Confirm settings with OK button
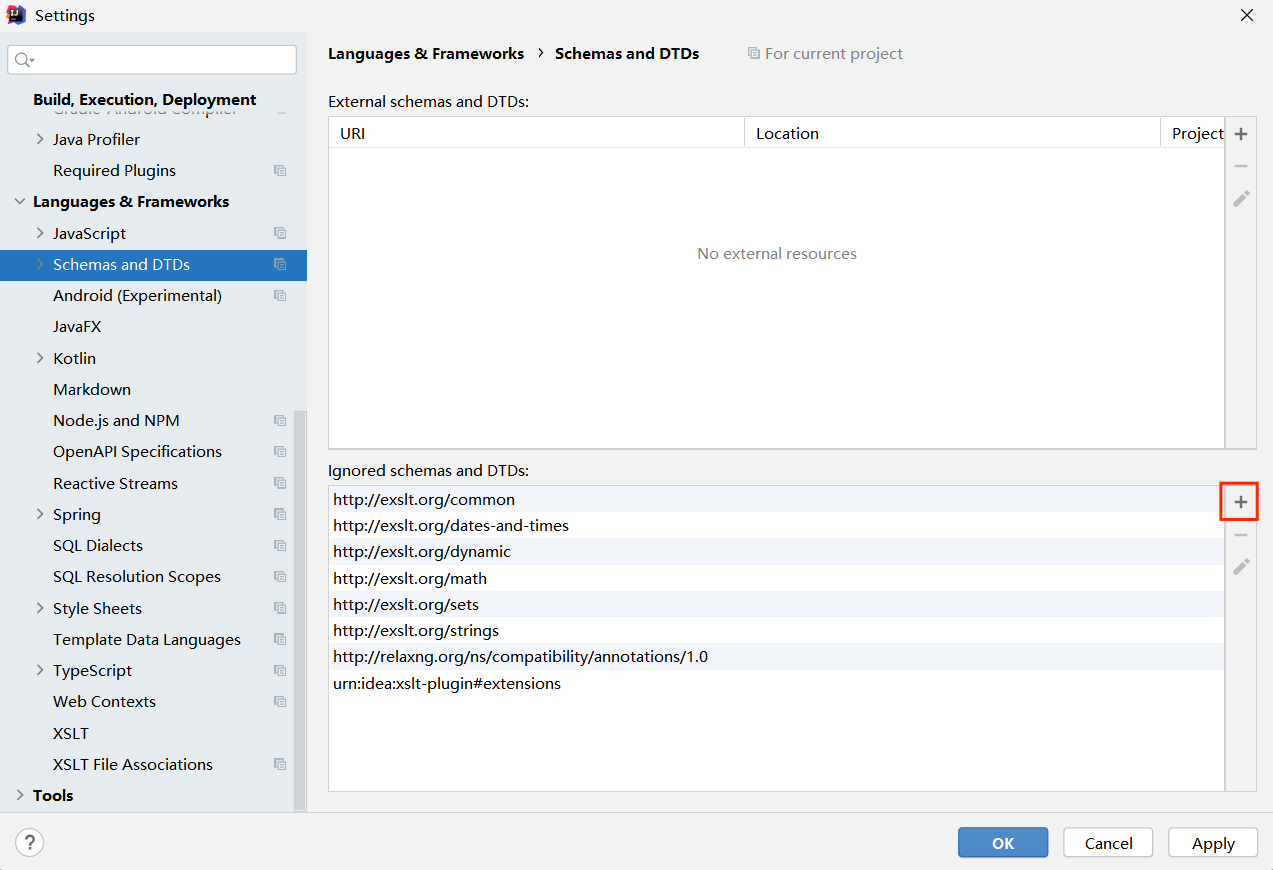This screenshot has width=1273, height=870. [x=1003, y=843]
